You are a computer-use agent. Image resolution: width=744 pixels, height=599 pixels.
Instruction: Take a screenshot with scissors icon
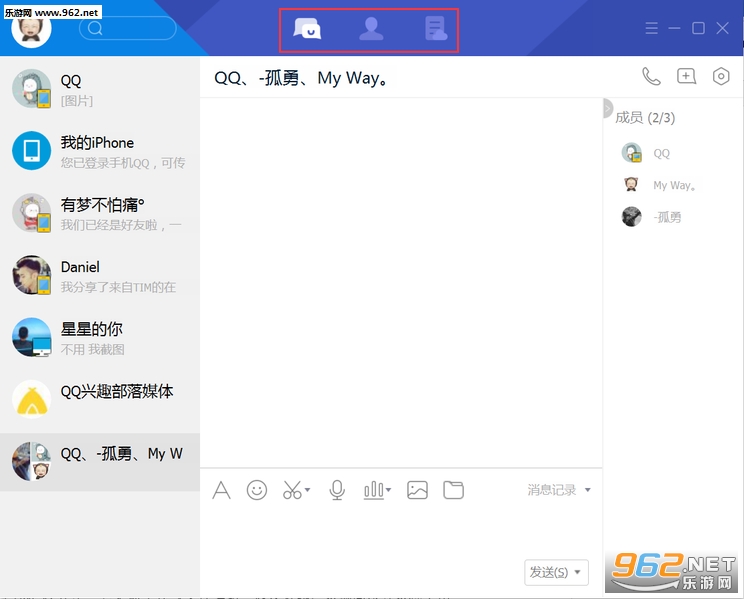[x=292, y=490]
